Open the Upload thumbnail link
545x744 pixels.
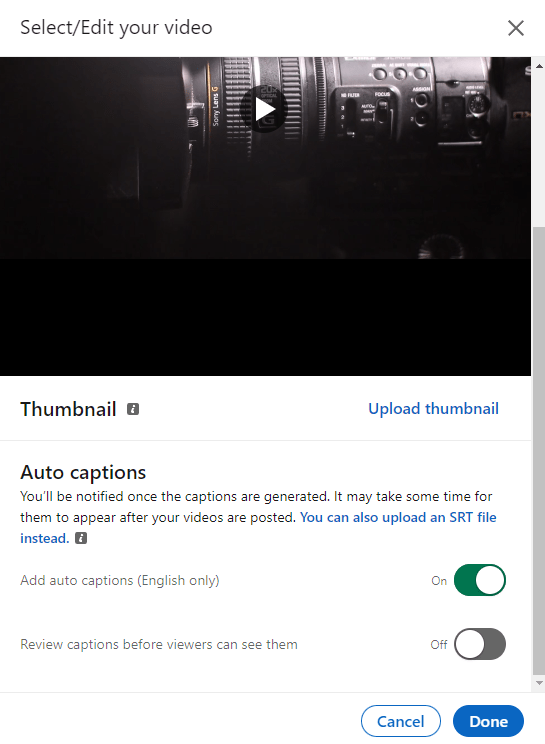[434, 409]
